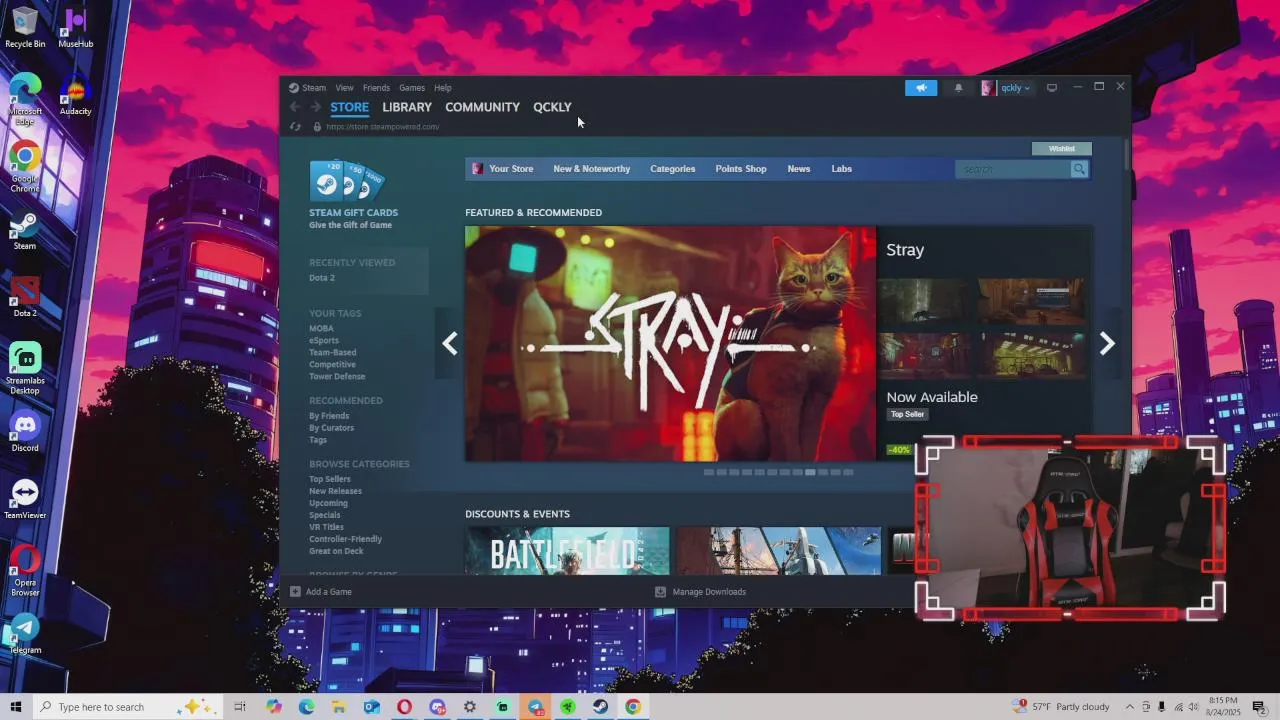Open Top Sellers category link
The image size is (1280, 720).
point(330,479)
